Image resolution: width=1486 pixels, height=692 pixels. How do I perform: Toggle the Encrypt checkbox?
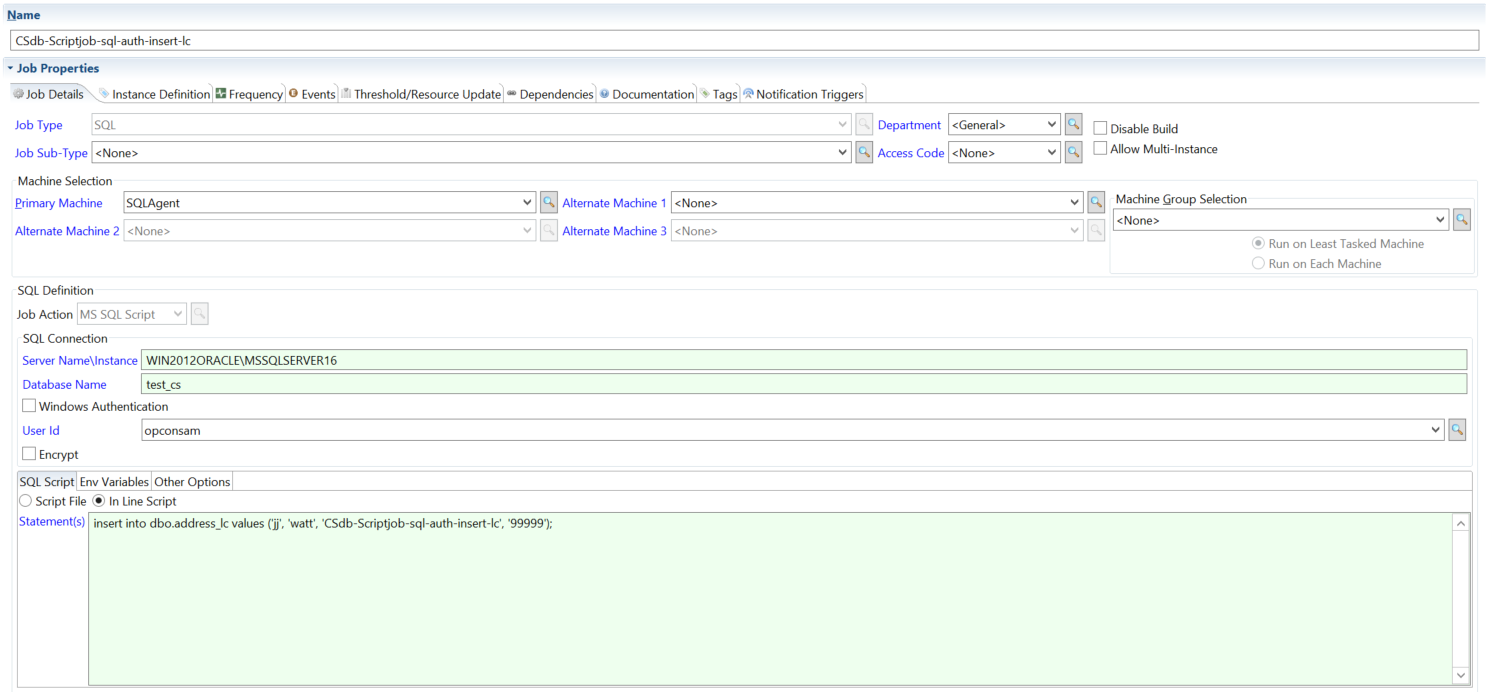click(x=29, y=454)
